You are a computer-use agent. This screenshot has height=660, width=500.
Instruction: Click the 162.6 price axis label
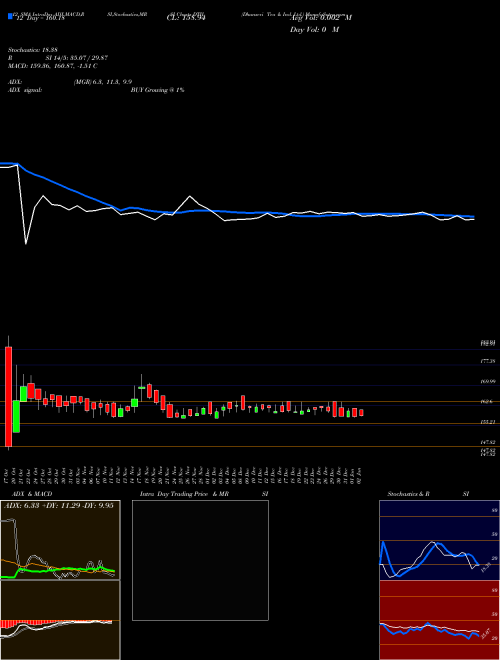coord(487,402)
